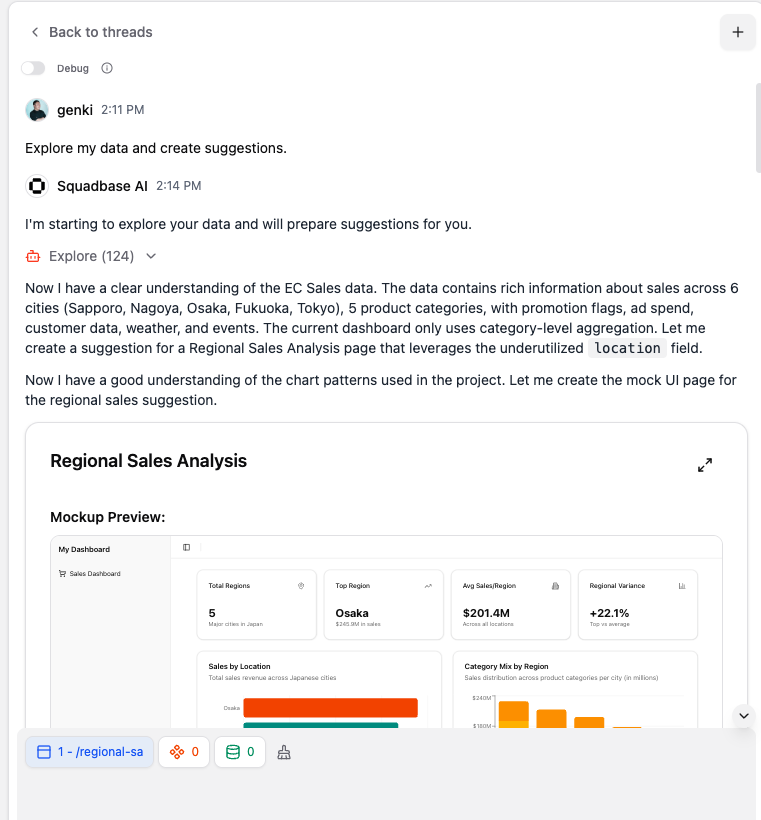Click the orange Osaka bar in chart
The width and height of the screenshot is (761, 820).
(331, 708)
